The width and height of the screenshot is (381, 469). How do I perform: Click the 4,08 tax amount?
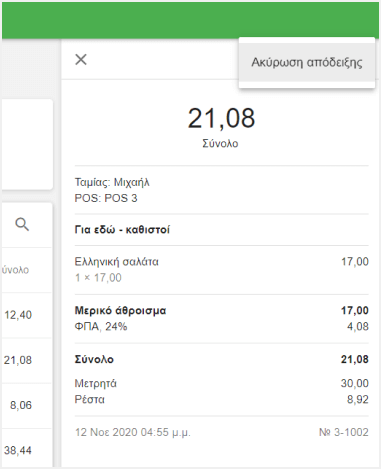(x=358, y=327)
